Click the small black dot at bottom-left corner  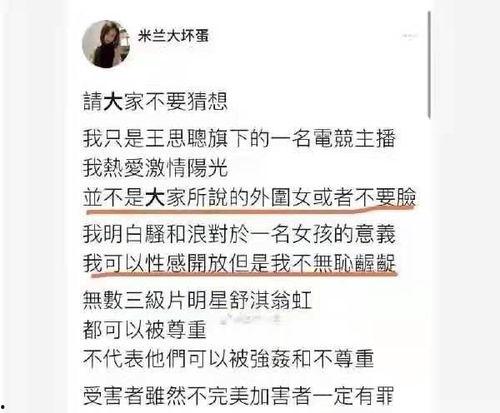2,407
